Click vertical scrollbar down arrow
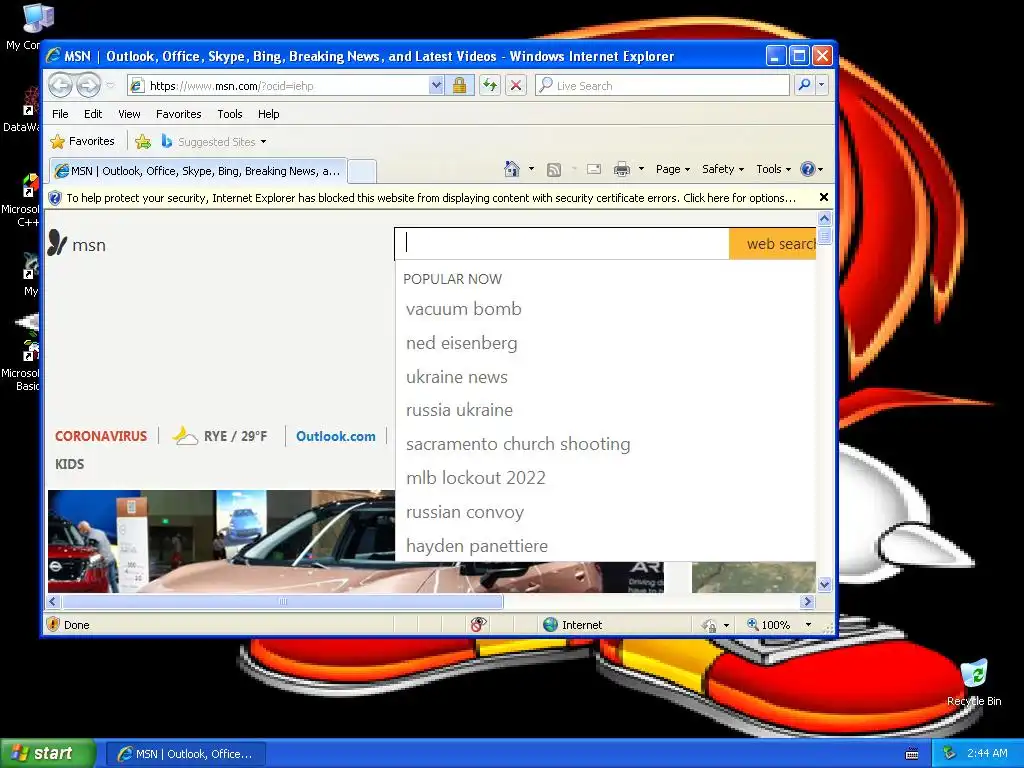The image size is (1024, 768). 824,584
